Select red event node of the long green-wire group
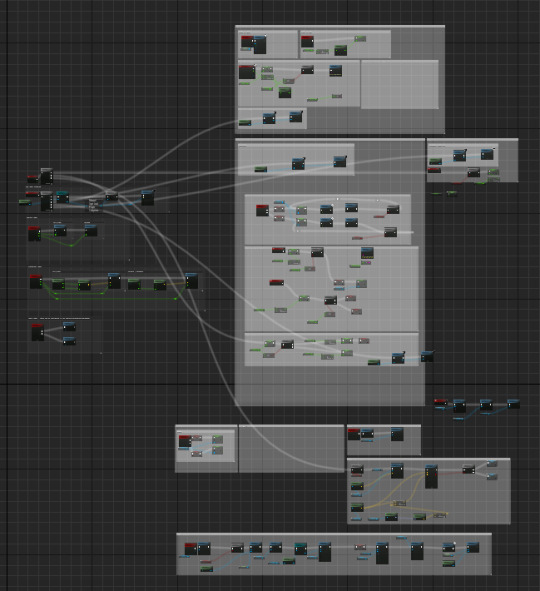540x591 pixels. 36,282
